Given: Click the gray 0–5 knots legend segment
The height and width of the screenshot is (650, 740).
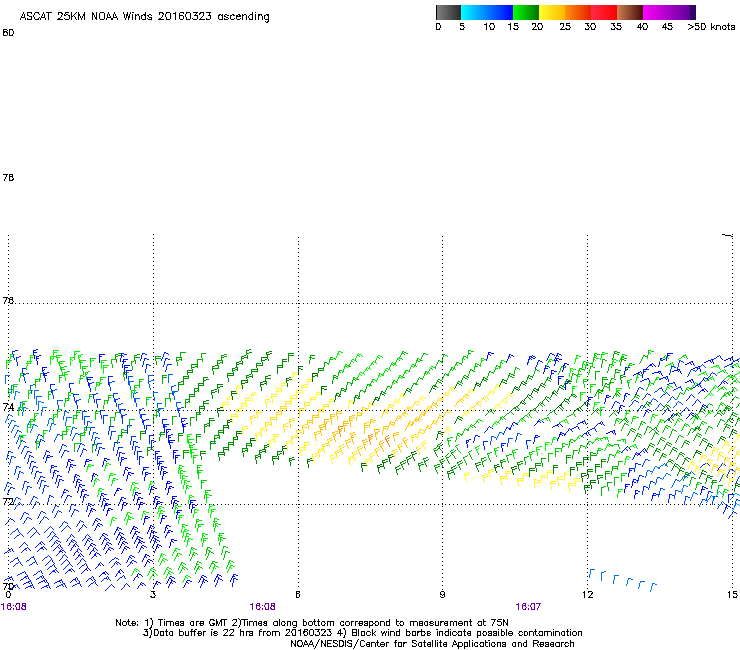Looking at the screenshot, I should click(x=448, y=12).
